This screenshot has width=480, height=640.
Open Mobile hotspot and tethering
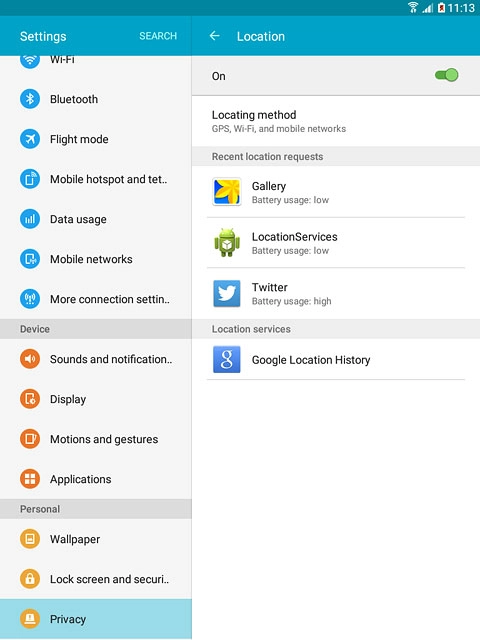96,179
